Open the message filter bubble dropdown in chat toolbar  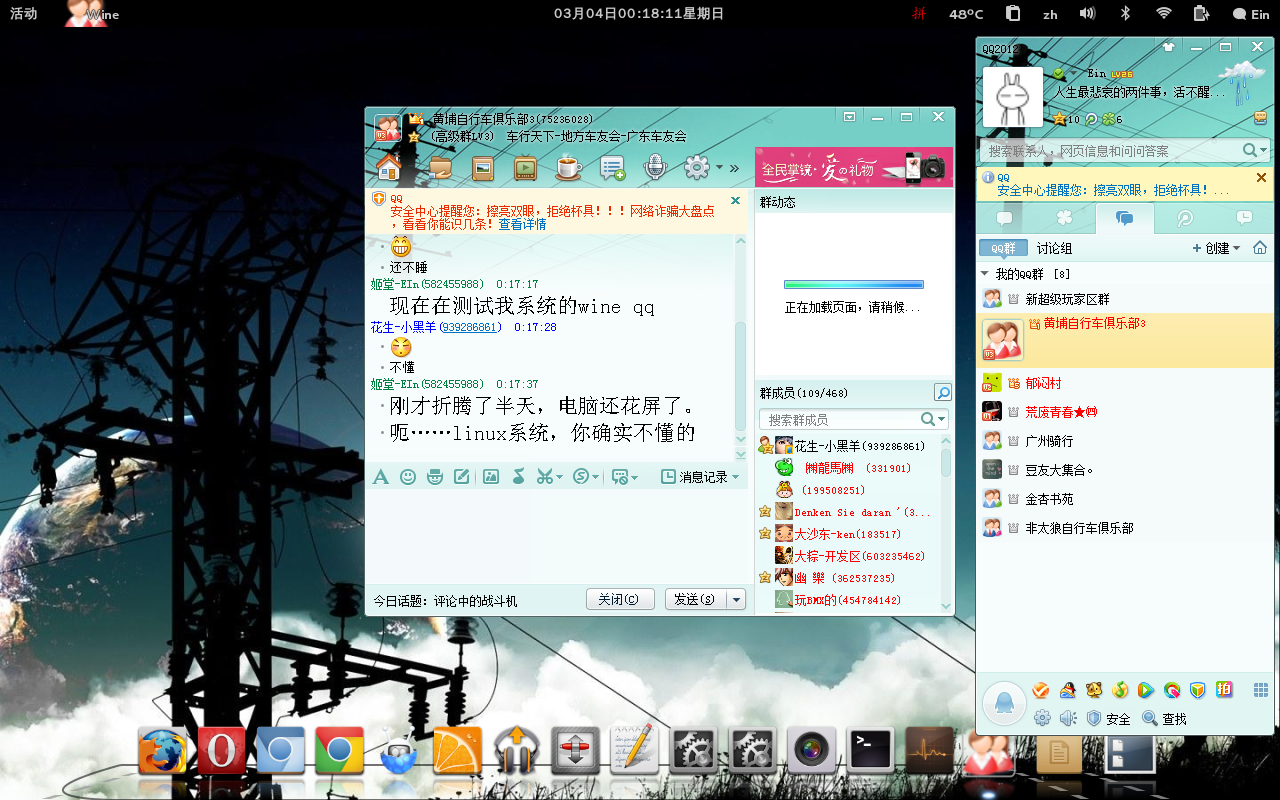[624, 477]
